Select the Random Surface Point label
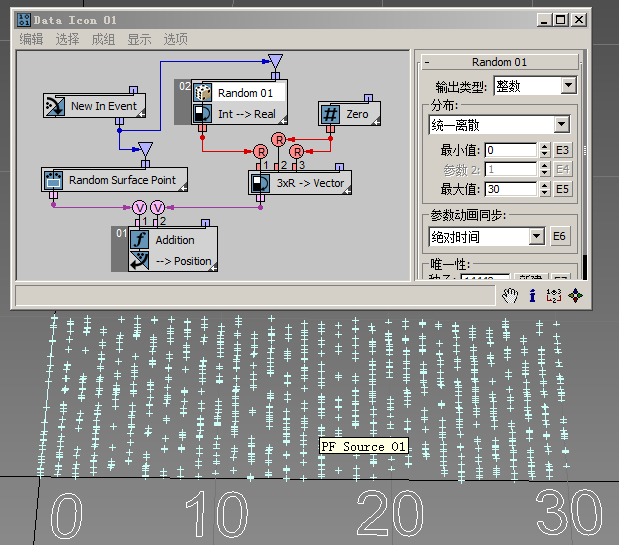The width and height of the screenshot is (619, 545). (x=122, y=180)
